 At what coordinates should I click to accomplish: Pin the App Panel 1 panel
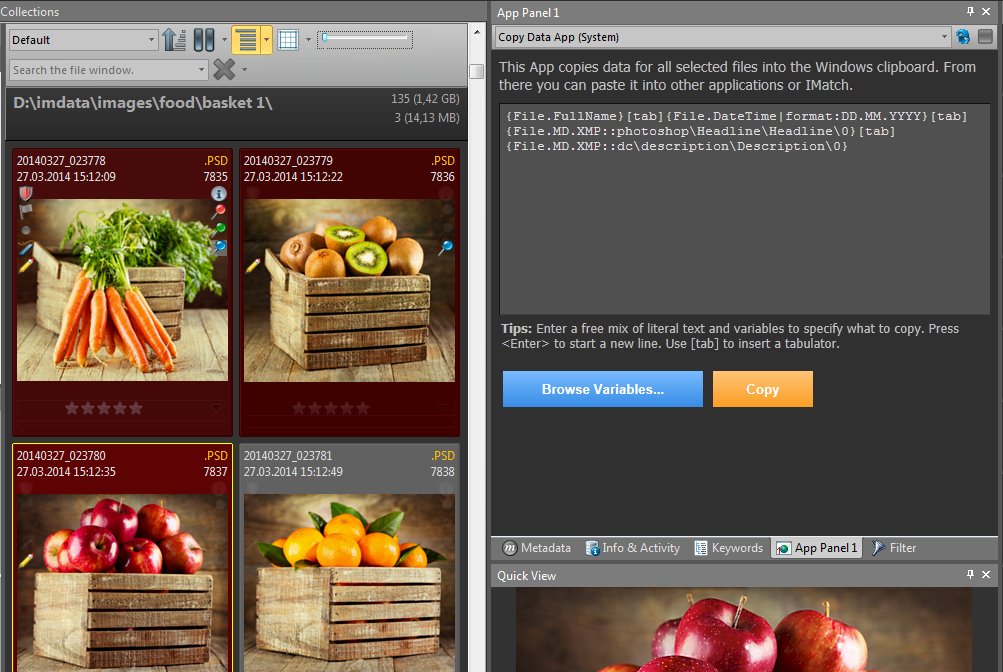click(x=970, y=12)
